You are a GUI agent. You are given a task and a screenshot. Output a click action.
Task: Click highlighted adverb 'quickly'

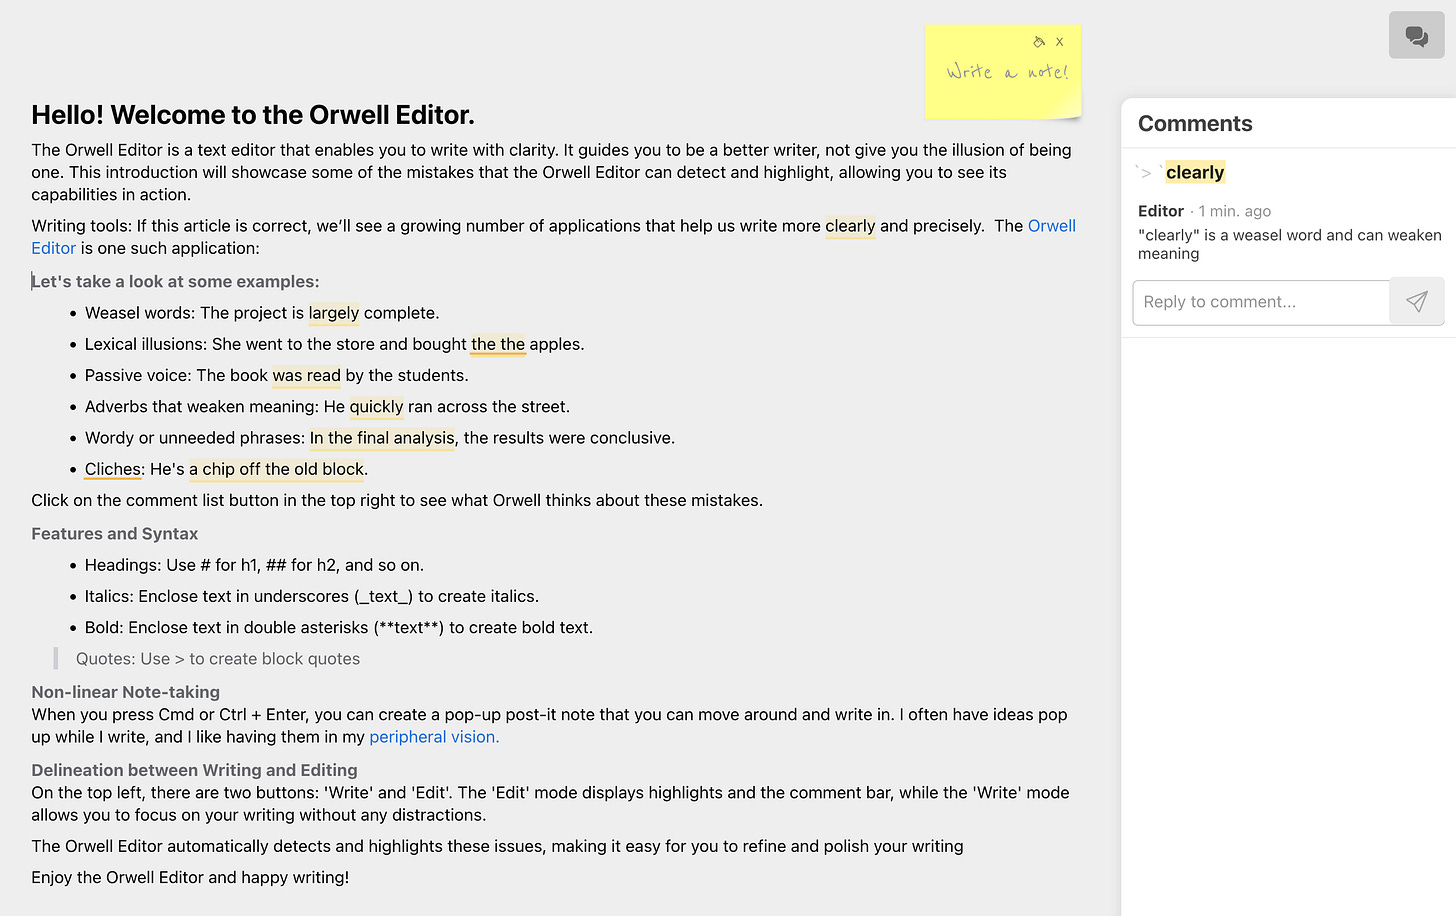(x=376, y=407)
